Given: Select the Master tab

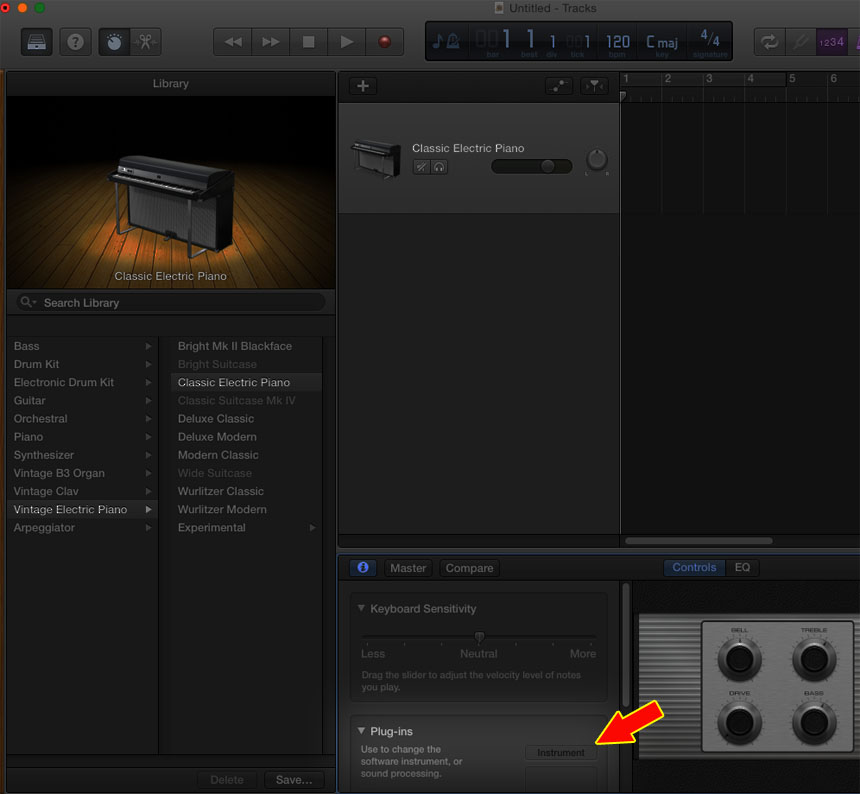Looking at the screenshot, I should [408, 568].
